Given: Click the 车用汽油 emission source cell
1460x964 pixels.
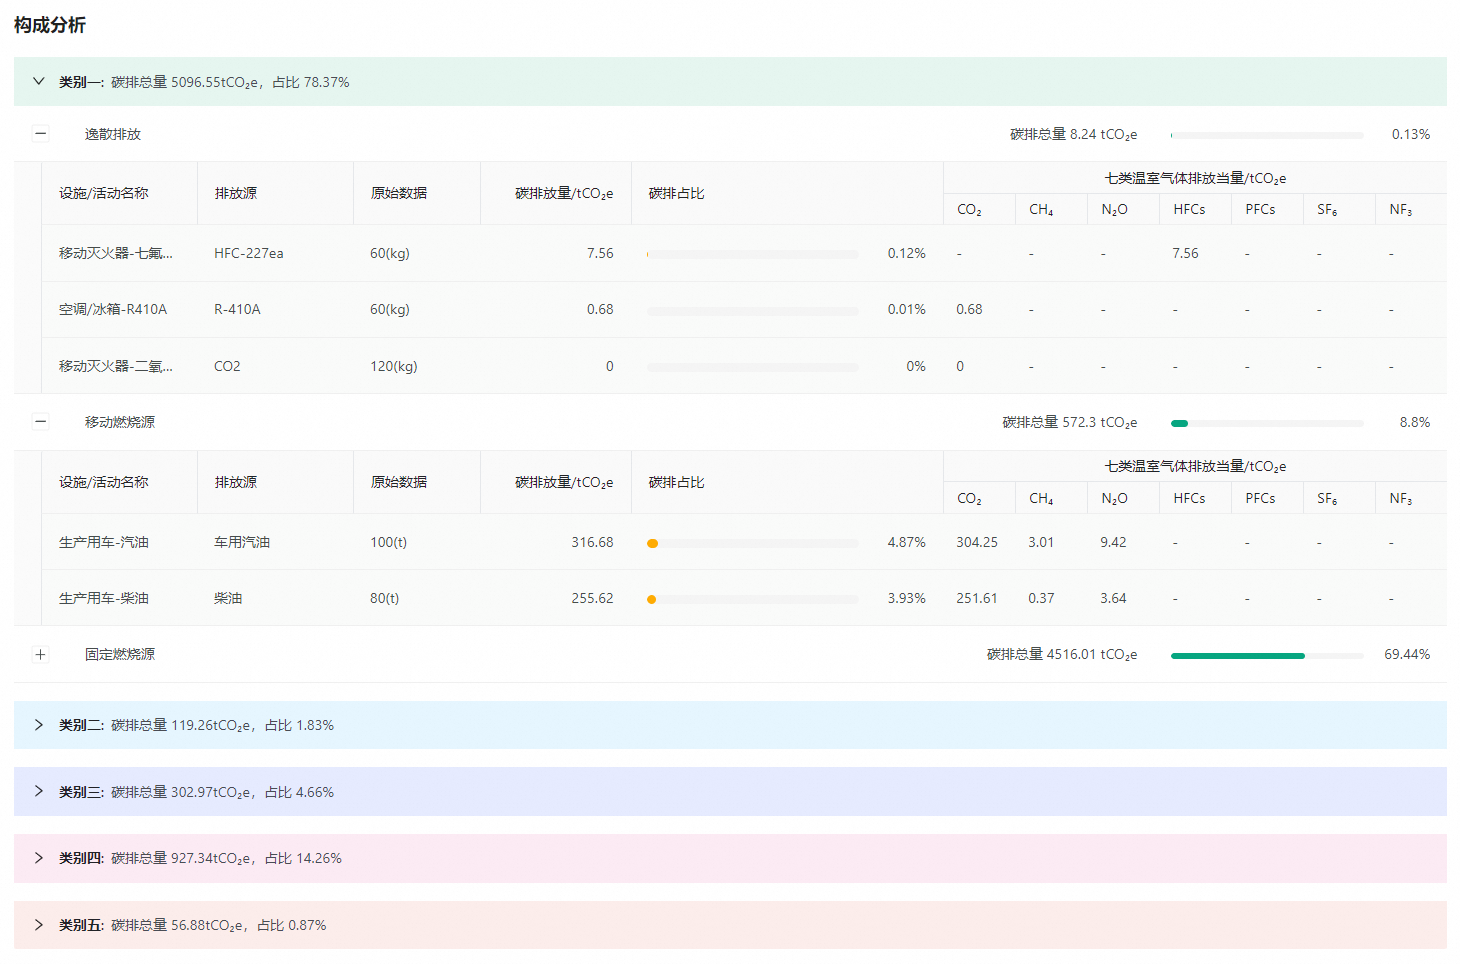Looking at the screenshot, I should coord(242,542).
